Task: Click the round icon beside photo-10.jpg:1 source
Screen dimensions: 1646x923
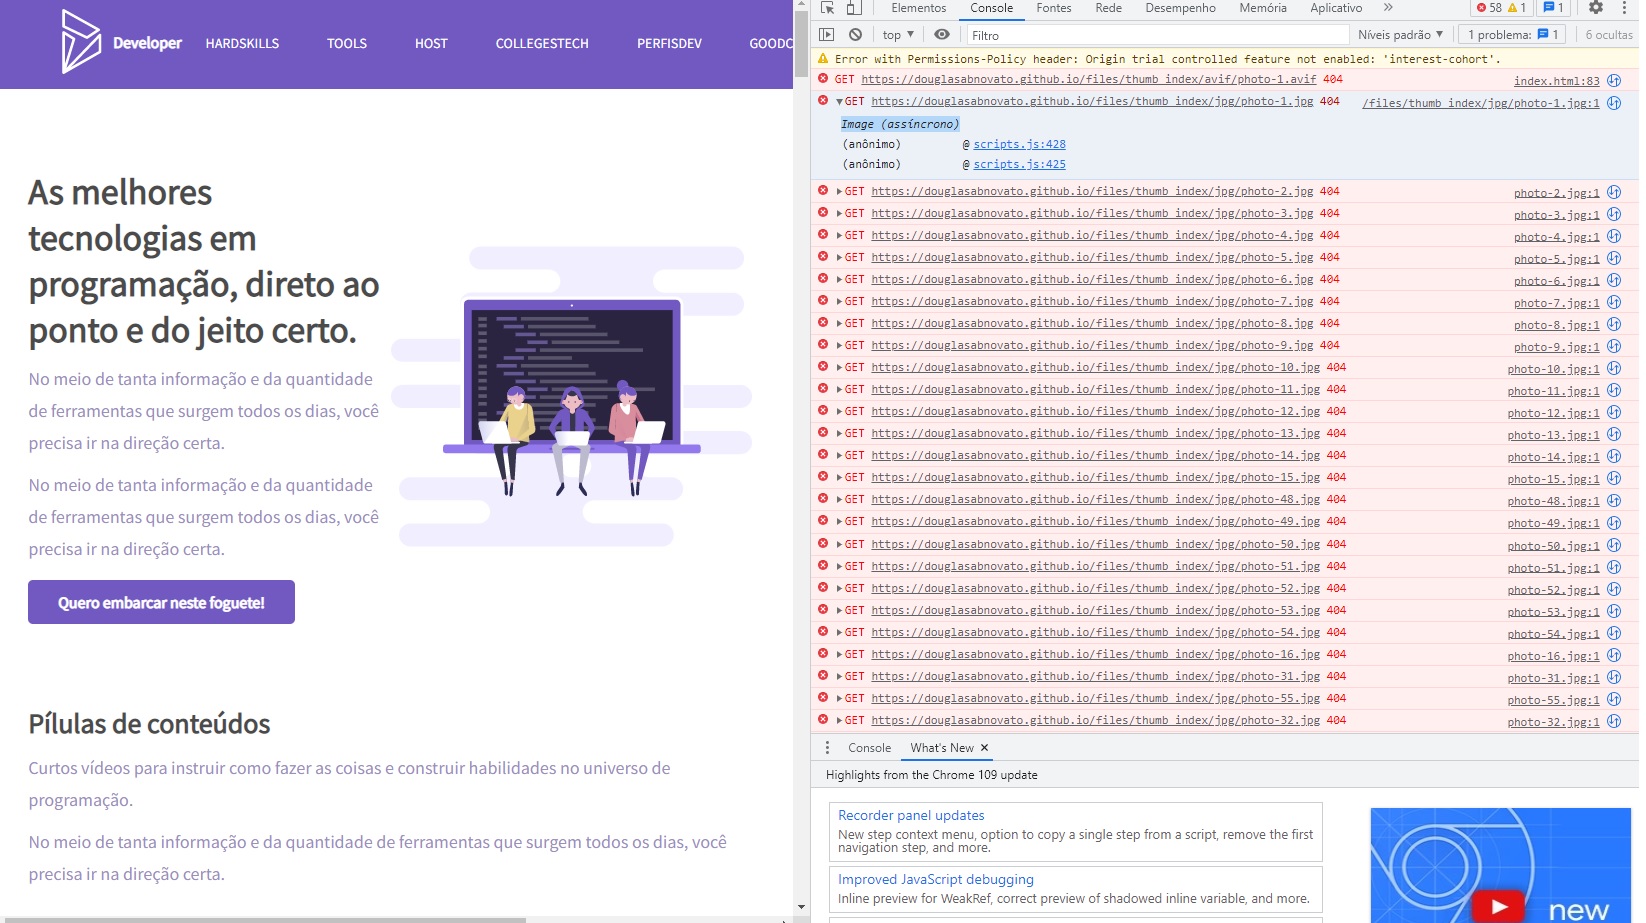Action: (1614, 368)
